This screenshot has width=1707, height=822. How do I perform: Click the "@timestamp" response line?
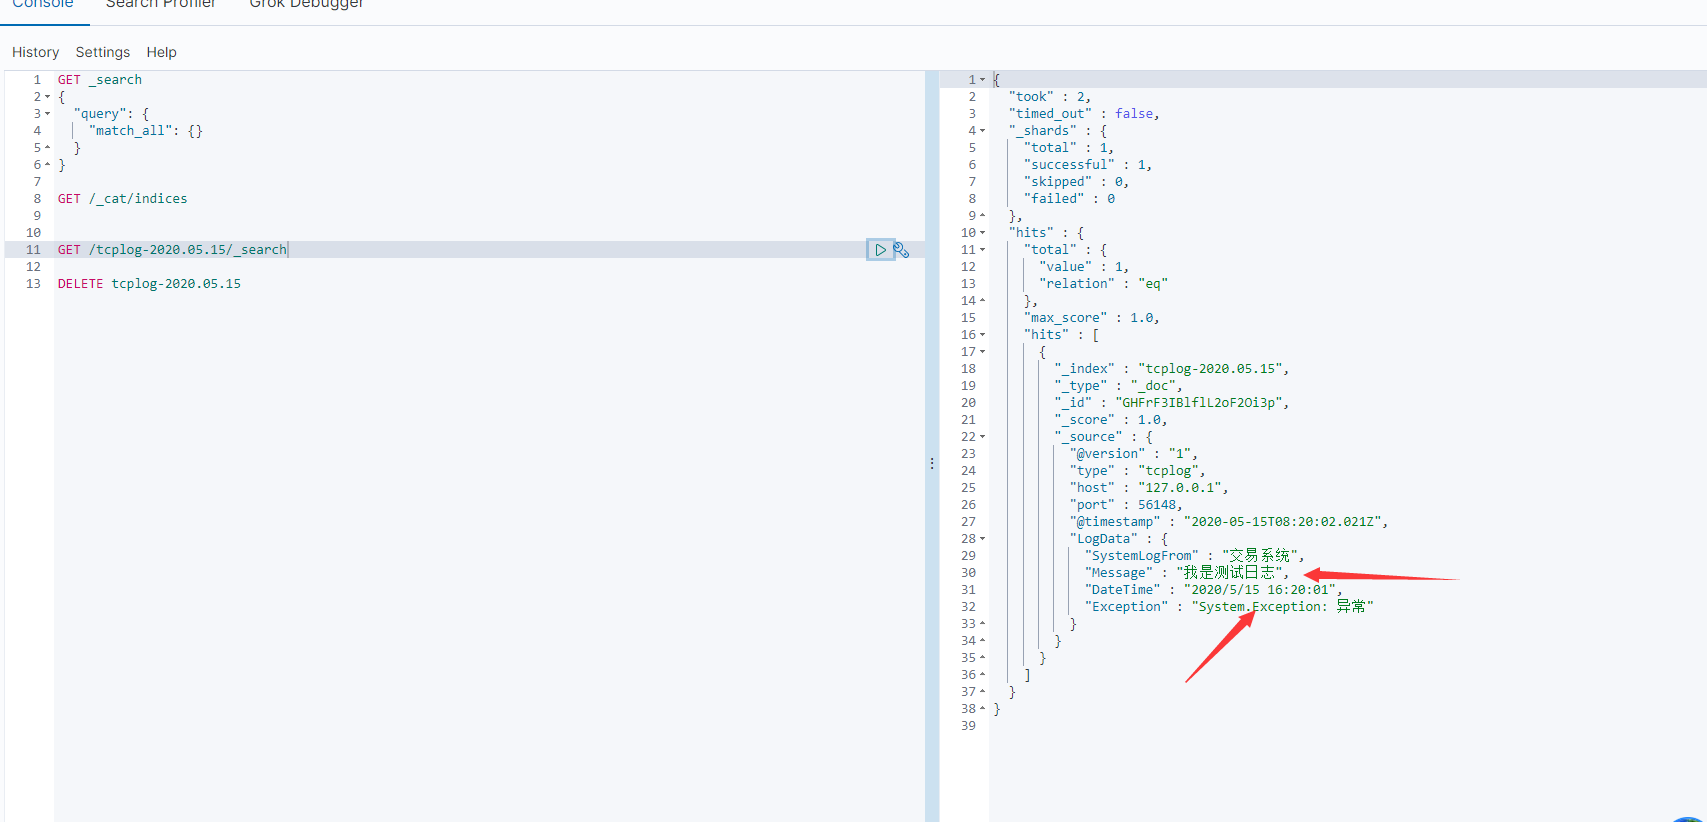pyautogui.click(x=1229, y=522)
